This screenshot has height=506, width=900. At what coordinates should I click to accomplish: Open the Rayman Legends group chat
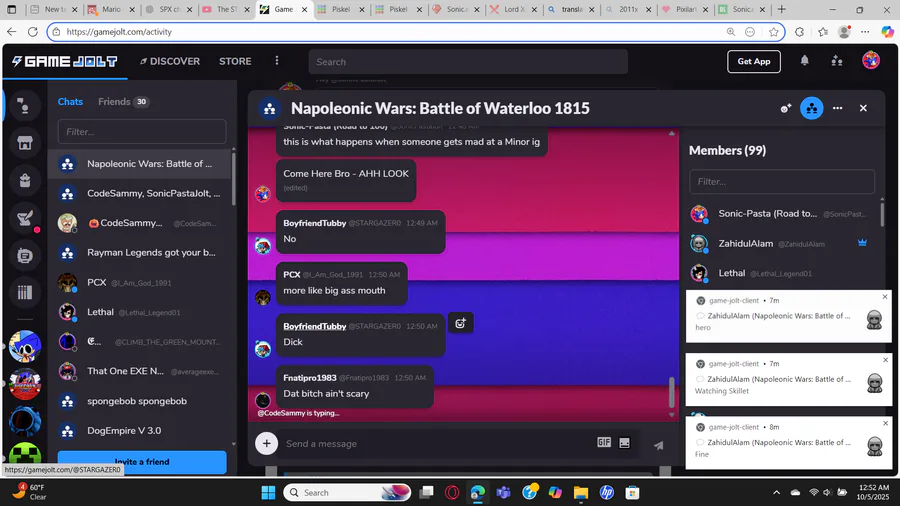139,252
